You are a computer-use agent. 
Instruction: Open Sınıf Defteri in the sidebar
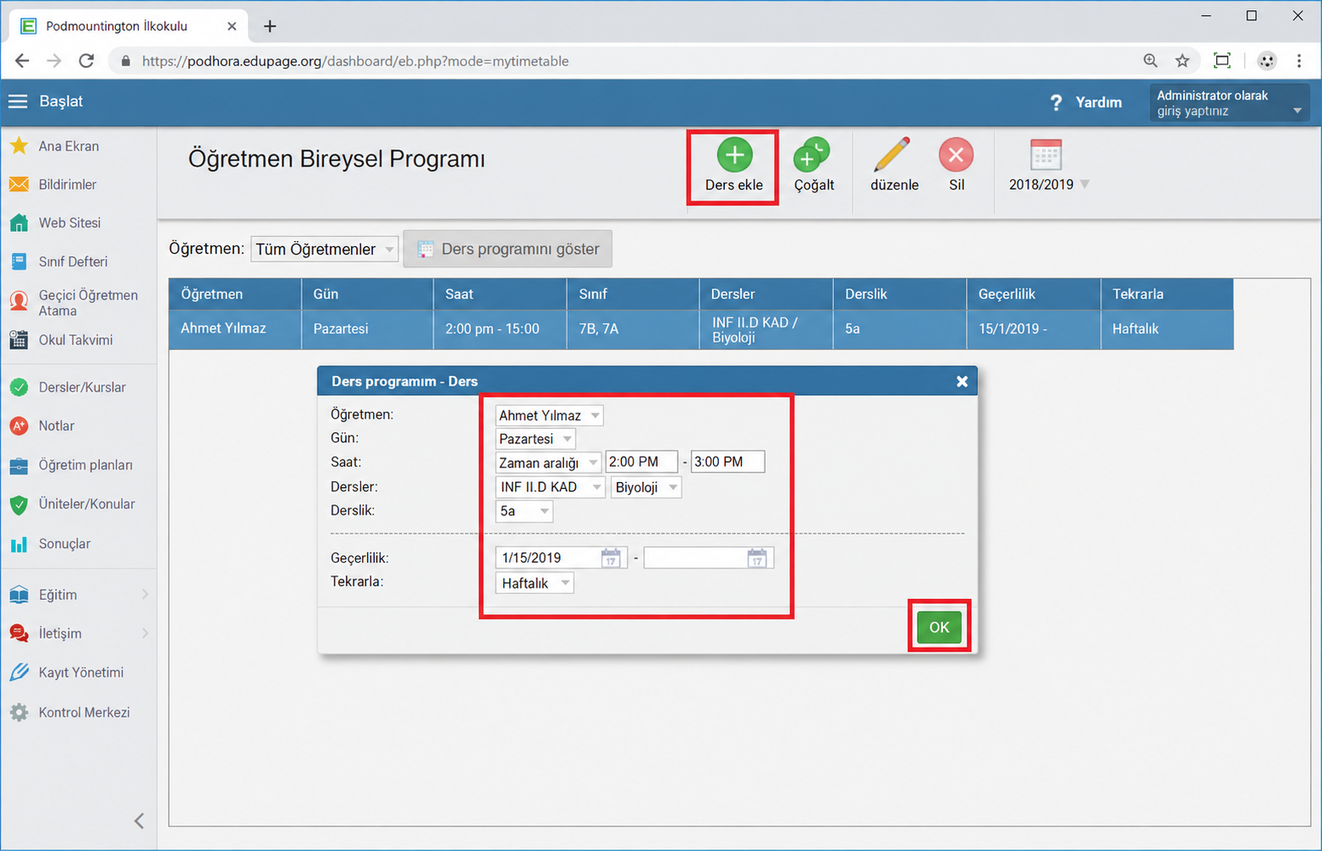click(73, 261)
